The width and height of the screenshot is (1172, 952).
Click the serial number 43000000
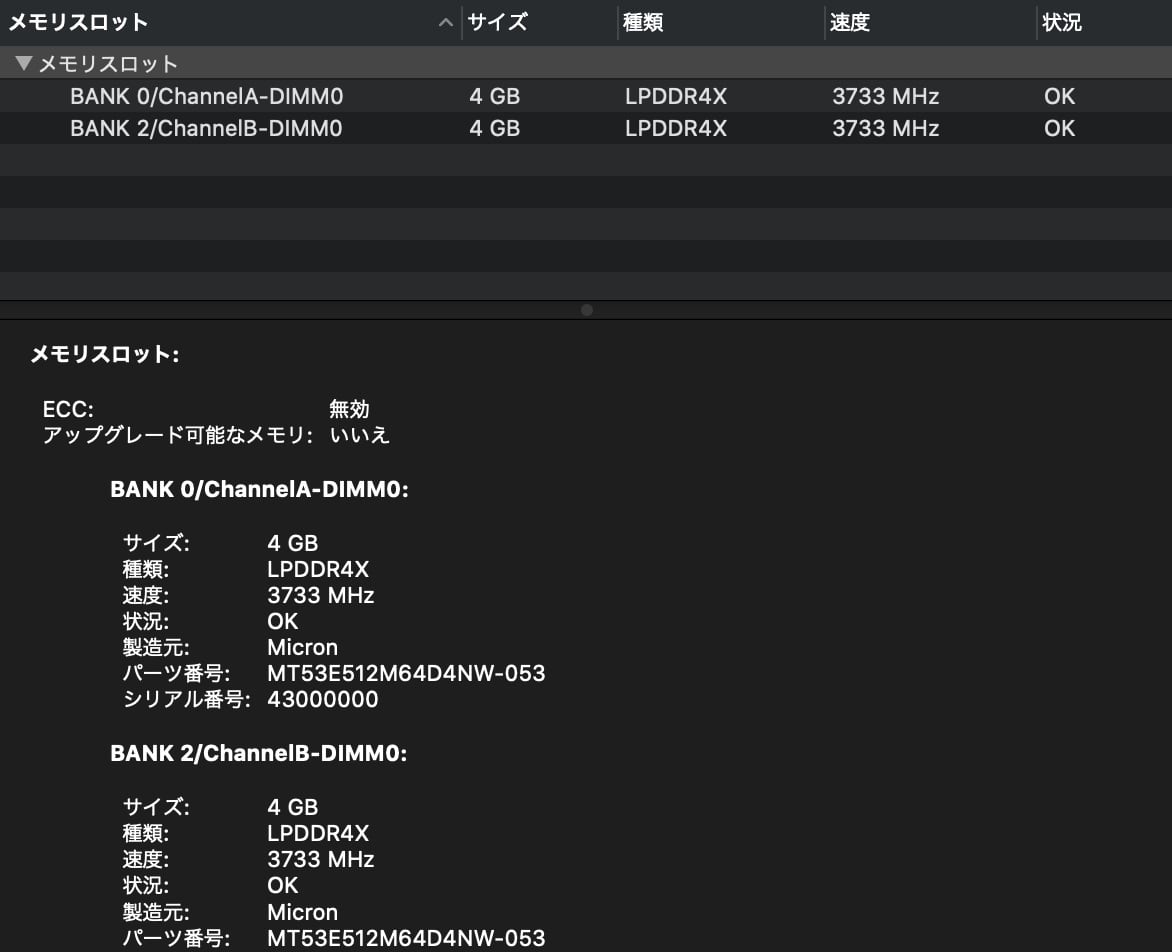323,699
